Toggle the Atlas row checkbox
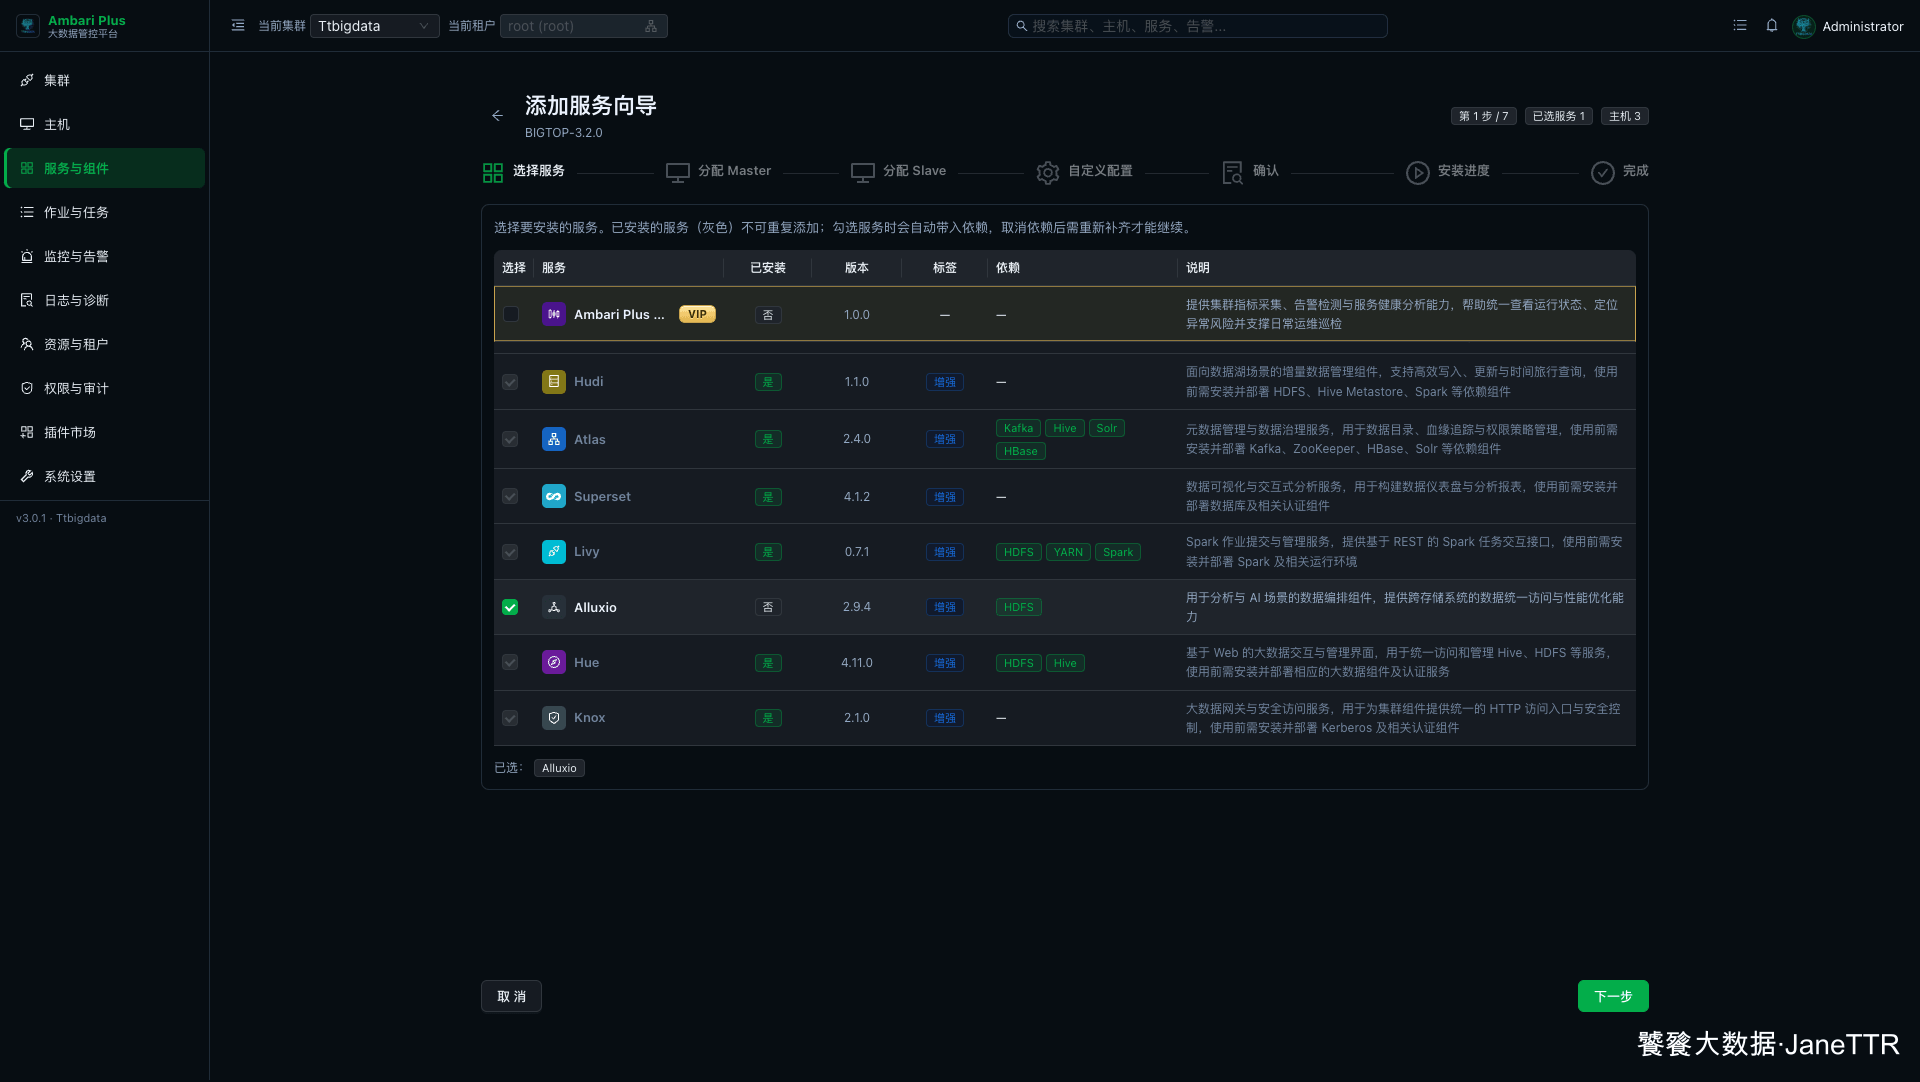 point(510,439)
